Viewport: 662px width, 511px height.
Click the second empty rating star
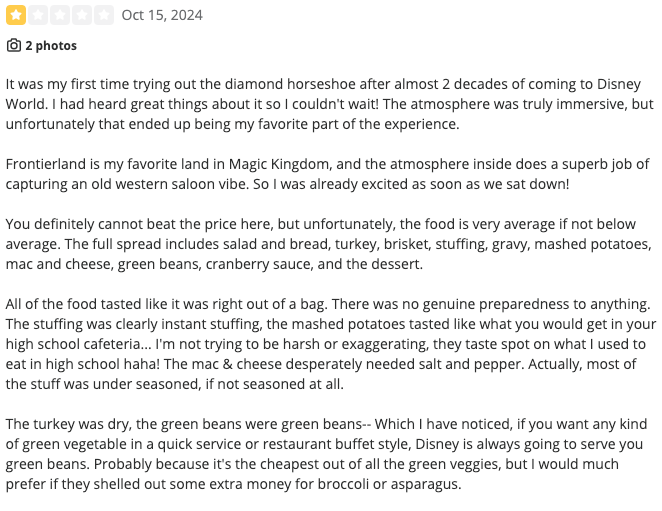point(37,15)
